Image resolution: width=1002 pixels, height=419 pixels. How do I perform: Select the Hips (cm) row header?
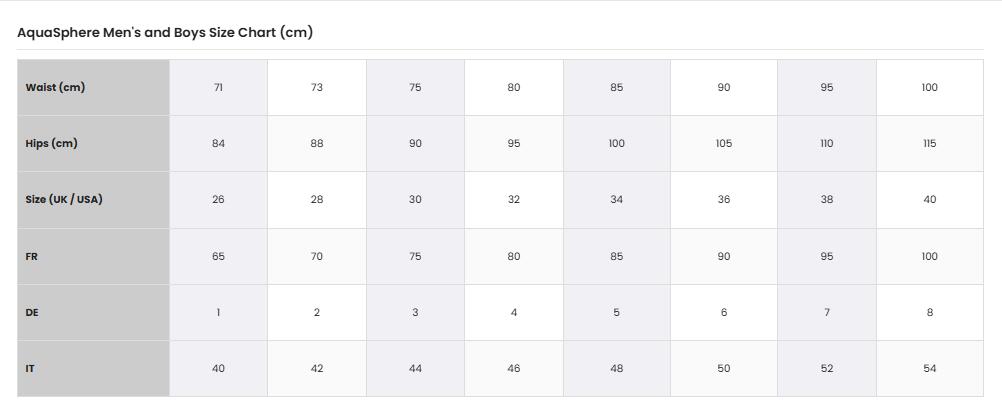coord(93,144)
